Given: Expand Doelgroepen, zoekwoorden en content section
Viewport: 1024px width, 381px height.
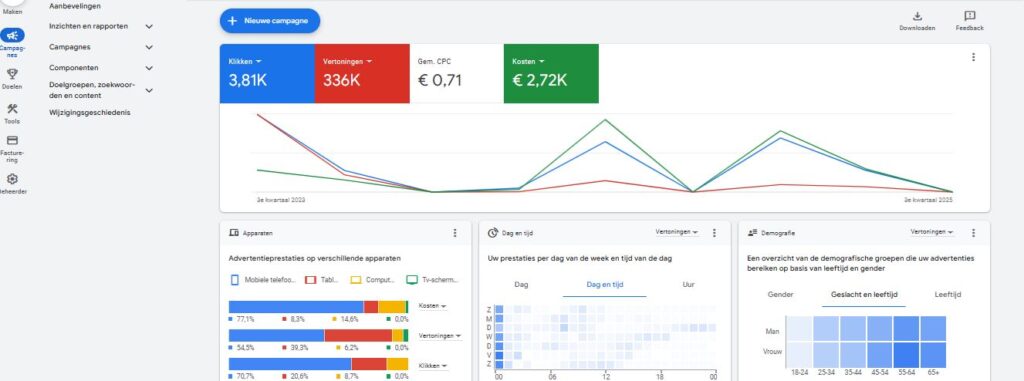Looking at the screenshot, I should tap(149, 90).
